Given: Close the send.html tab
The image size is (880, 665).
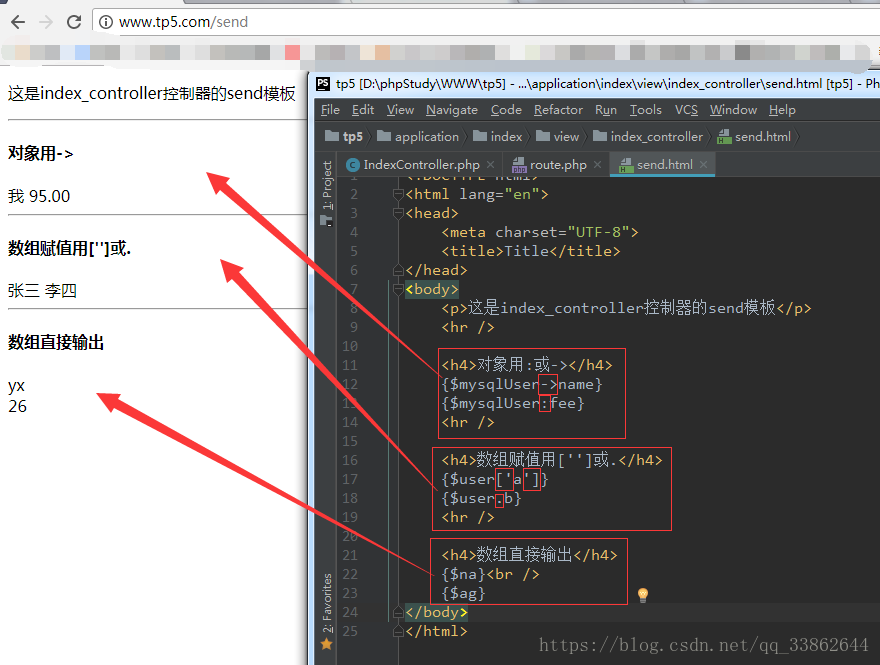Looking at the screenshot, I should click(x=703, y=164).
